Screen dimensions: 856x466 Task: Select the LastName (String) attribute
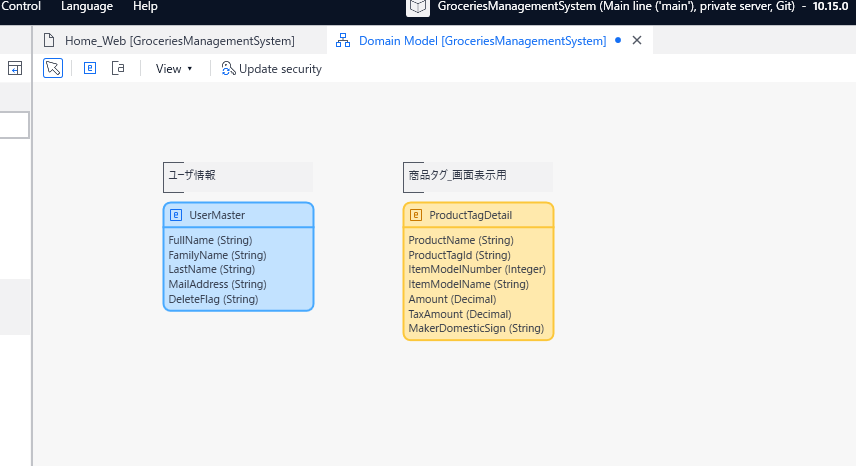[x=212, y=269]
